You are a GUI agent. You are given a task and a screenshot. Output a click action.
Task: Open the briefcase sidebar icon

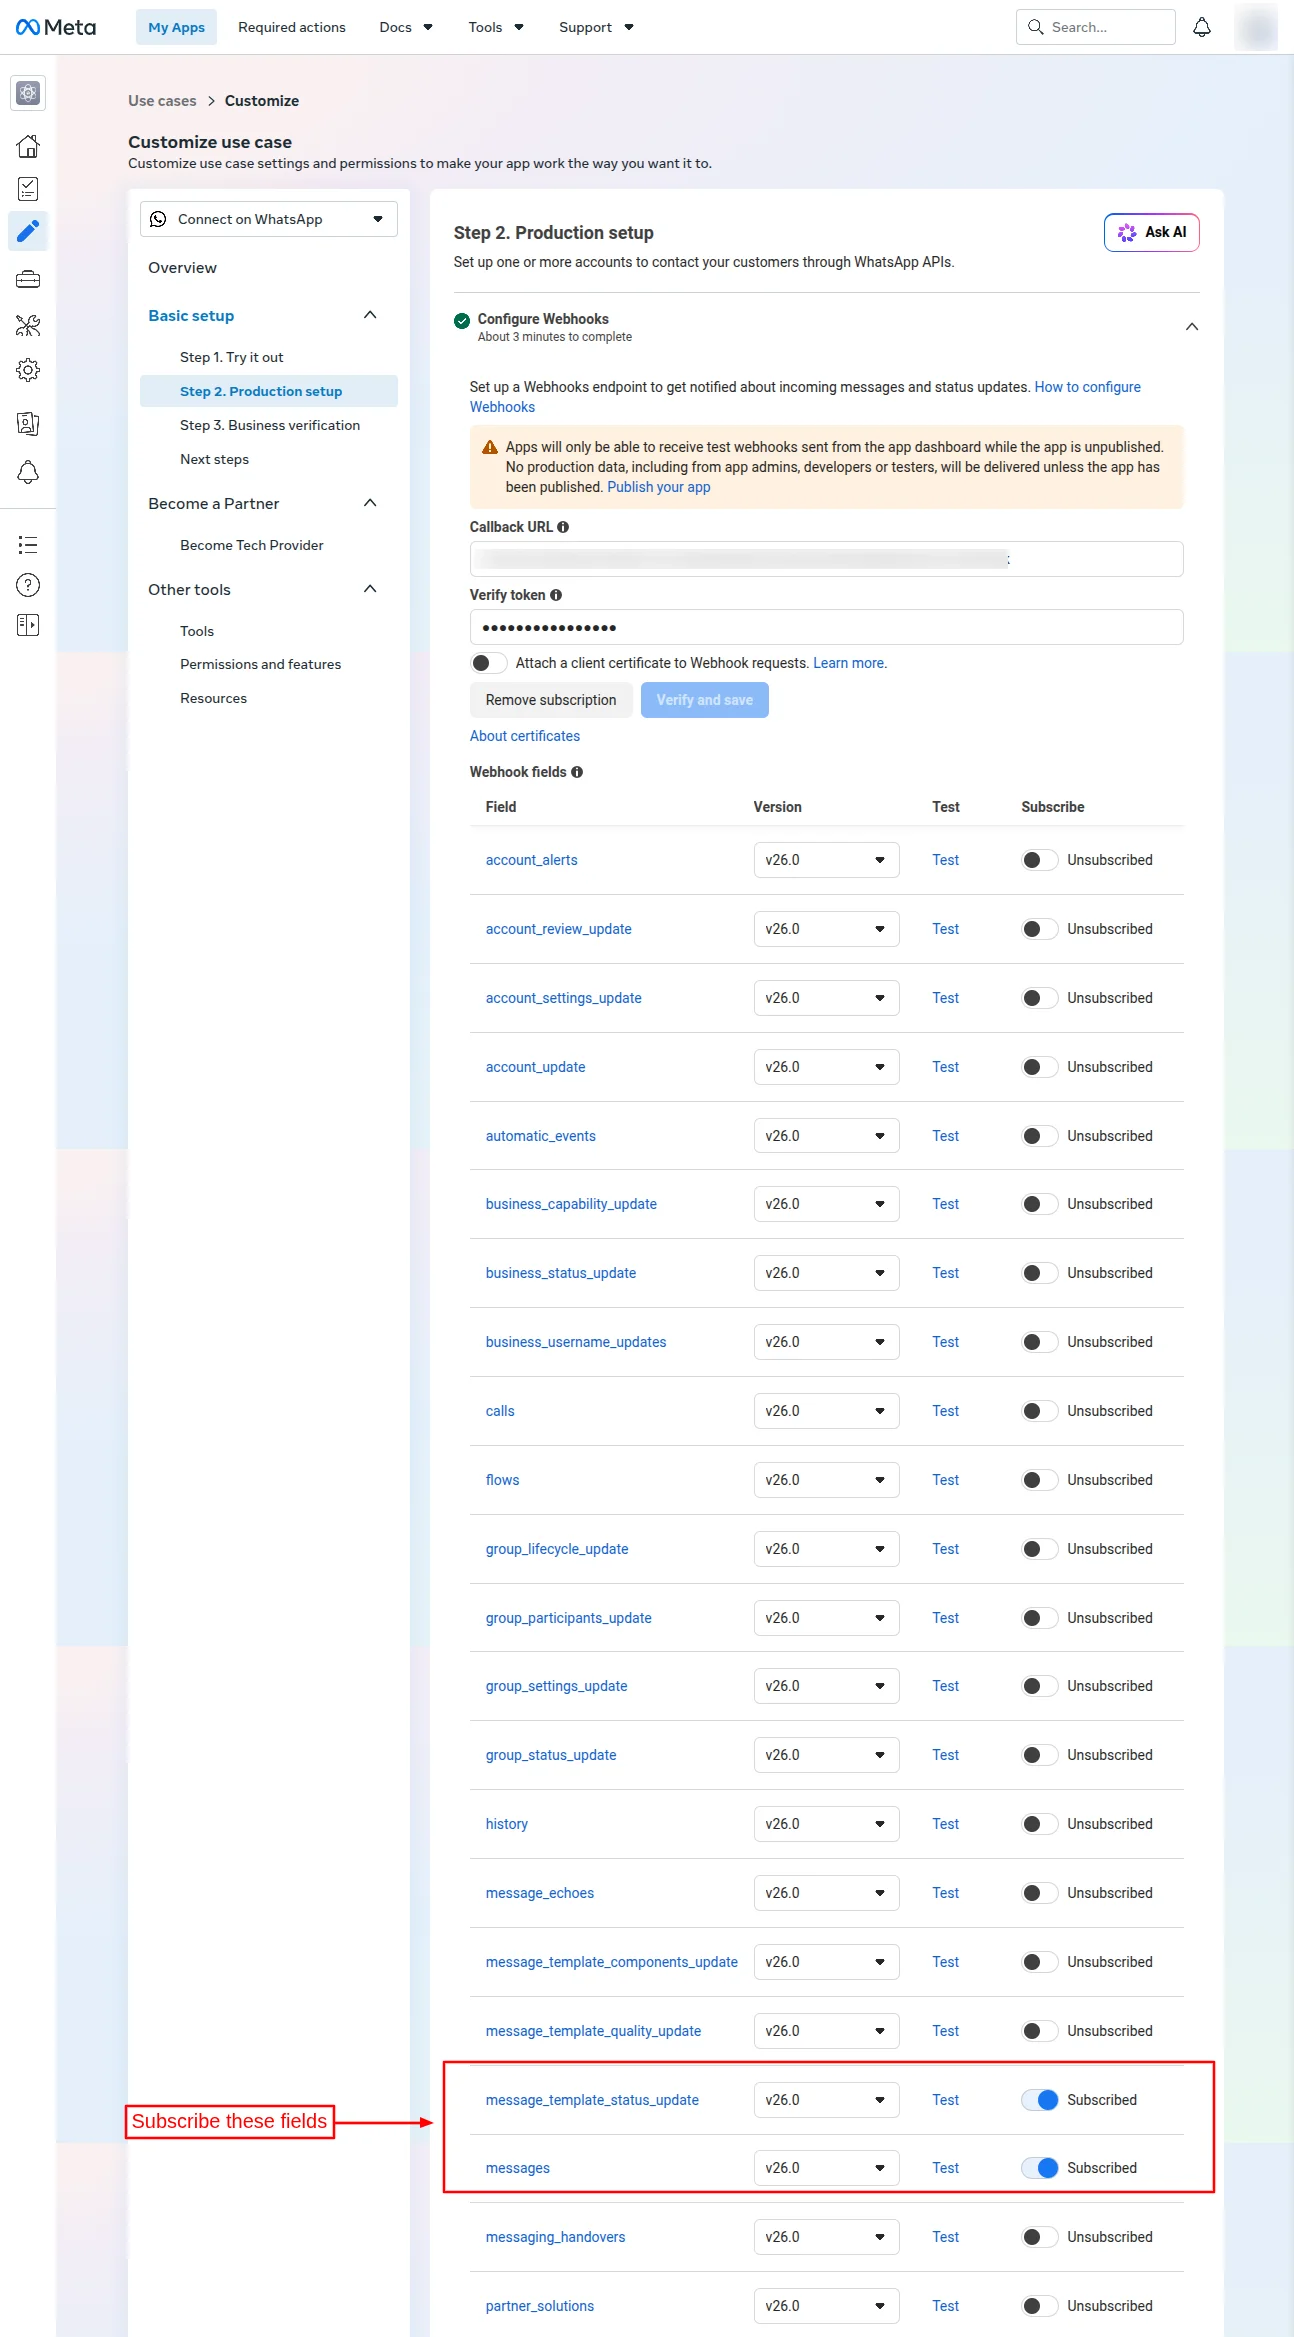(28, 279)
